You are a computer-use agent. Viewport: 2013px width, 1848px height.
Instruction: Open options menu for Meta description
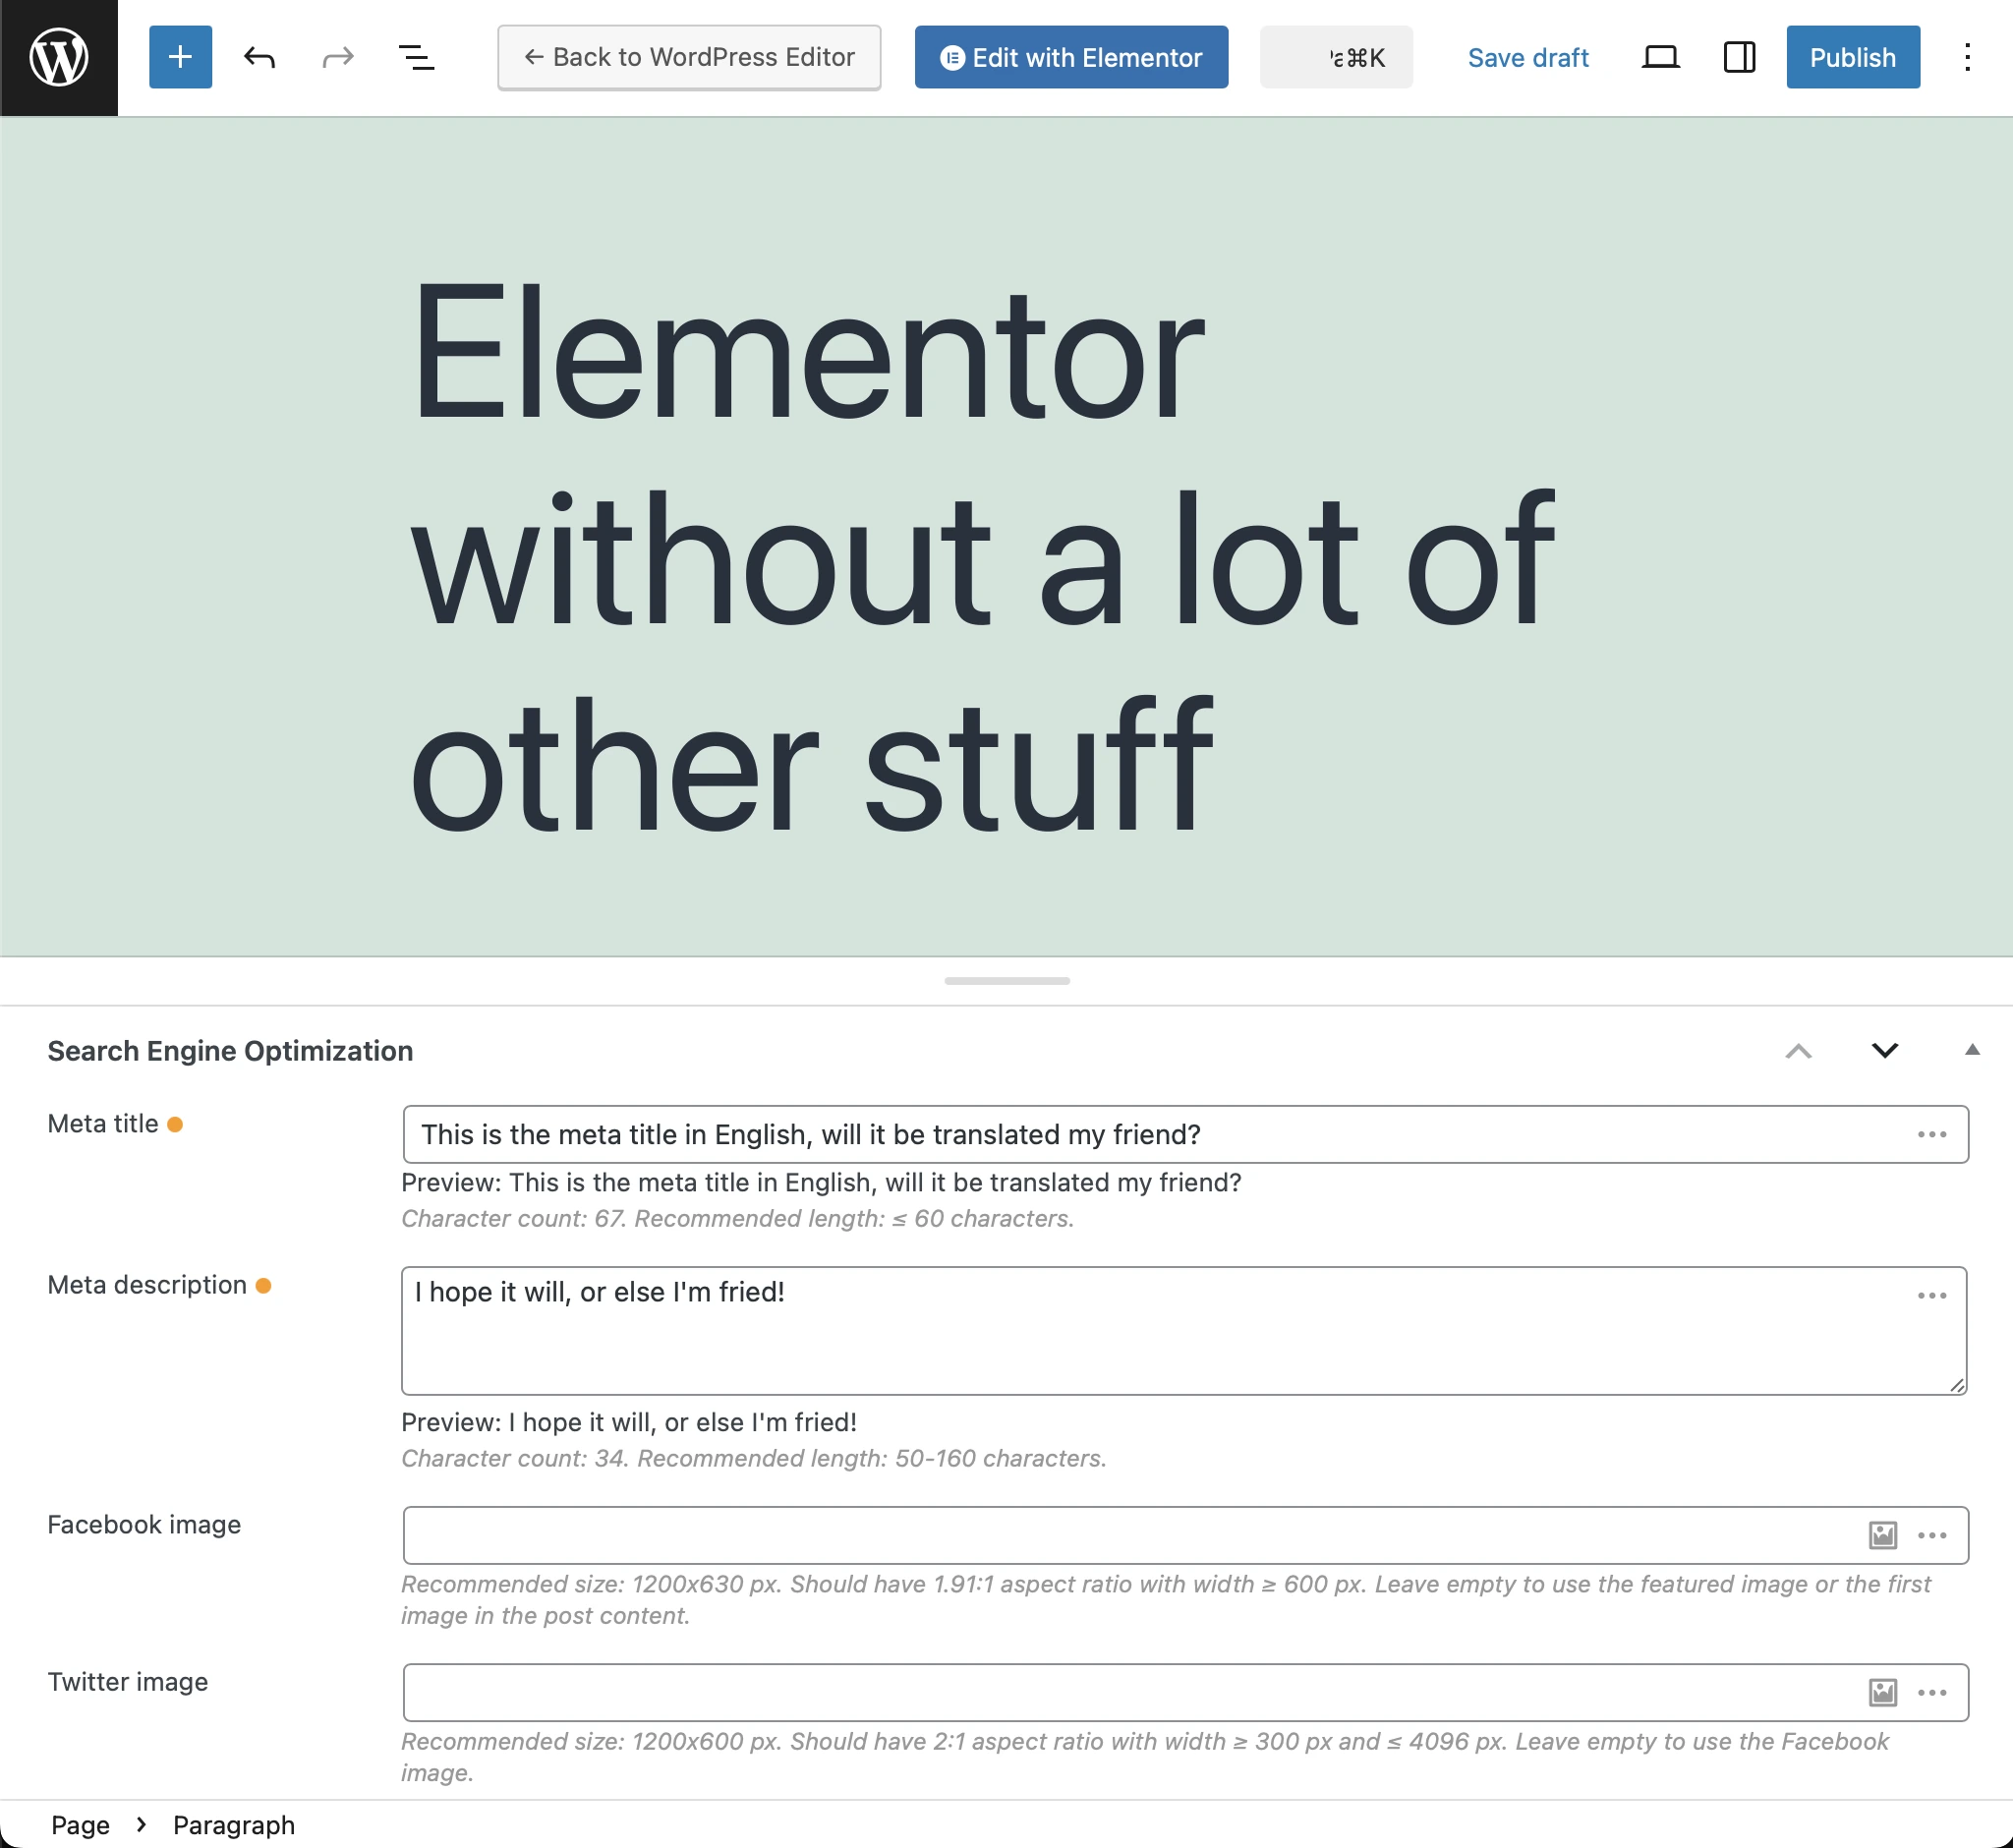click(1931, 1295)
